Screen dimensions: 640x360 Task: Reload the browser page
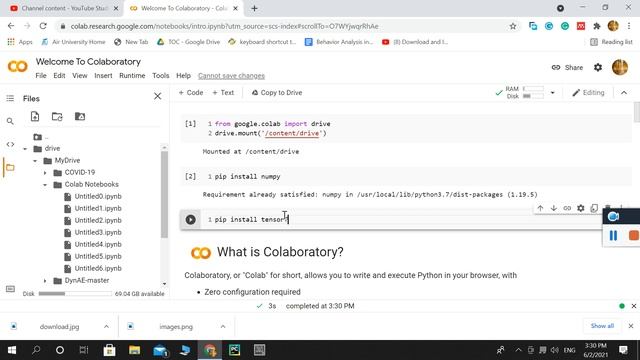pyautogui.click(x=43, y=26)
